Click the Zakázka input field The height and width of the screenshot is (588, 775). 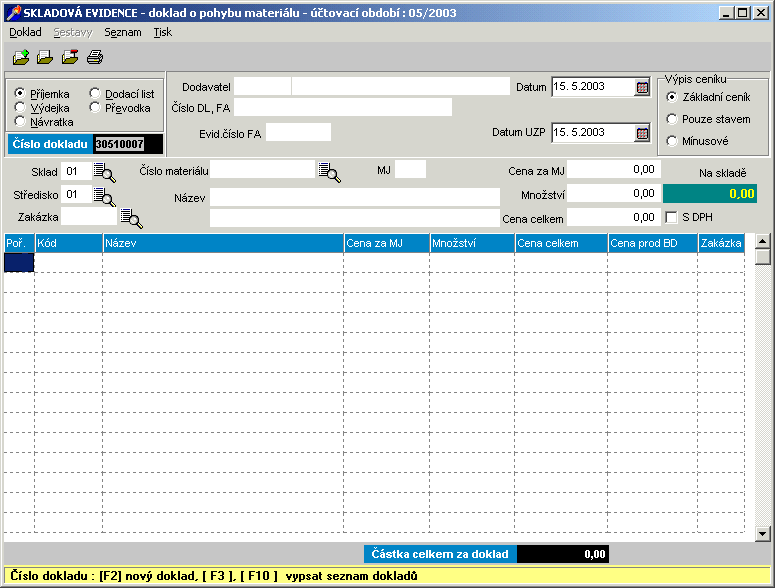click(89, 217)
